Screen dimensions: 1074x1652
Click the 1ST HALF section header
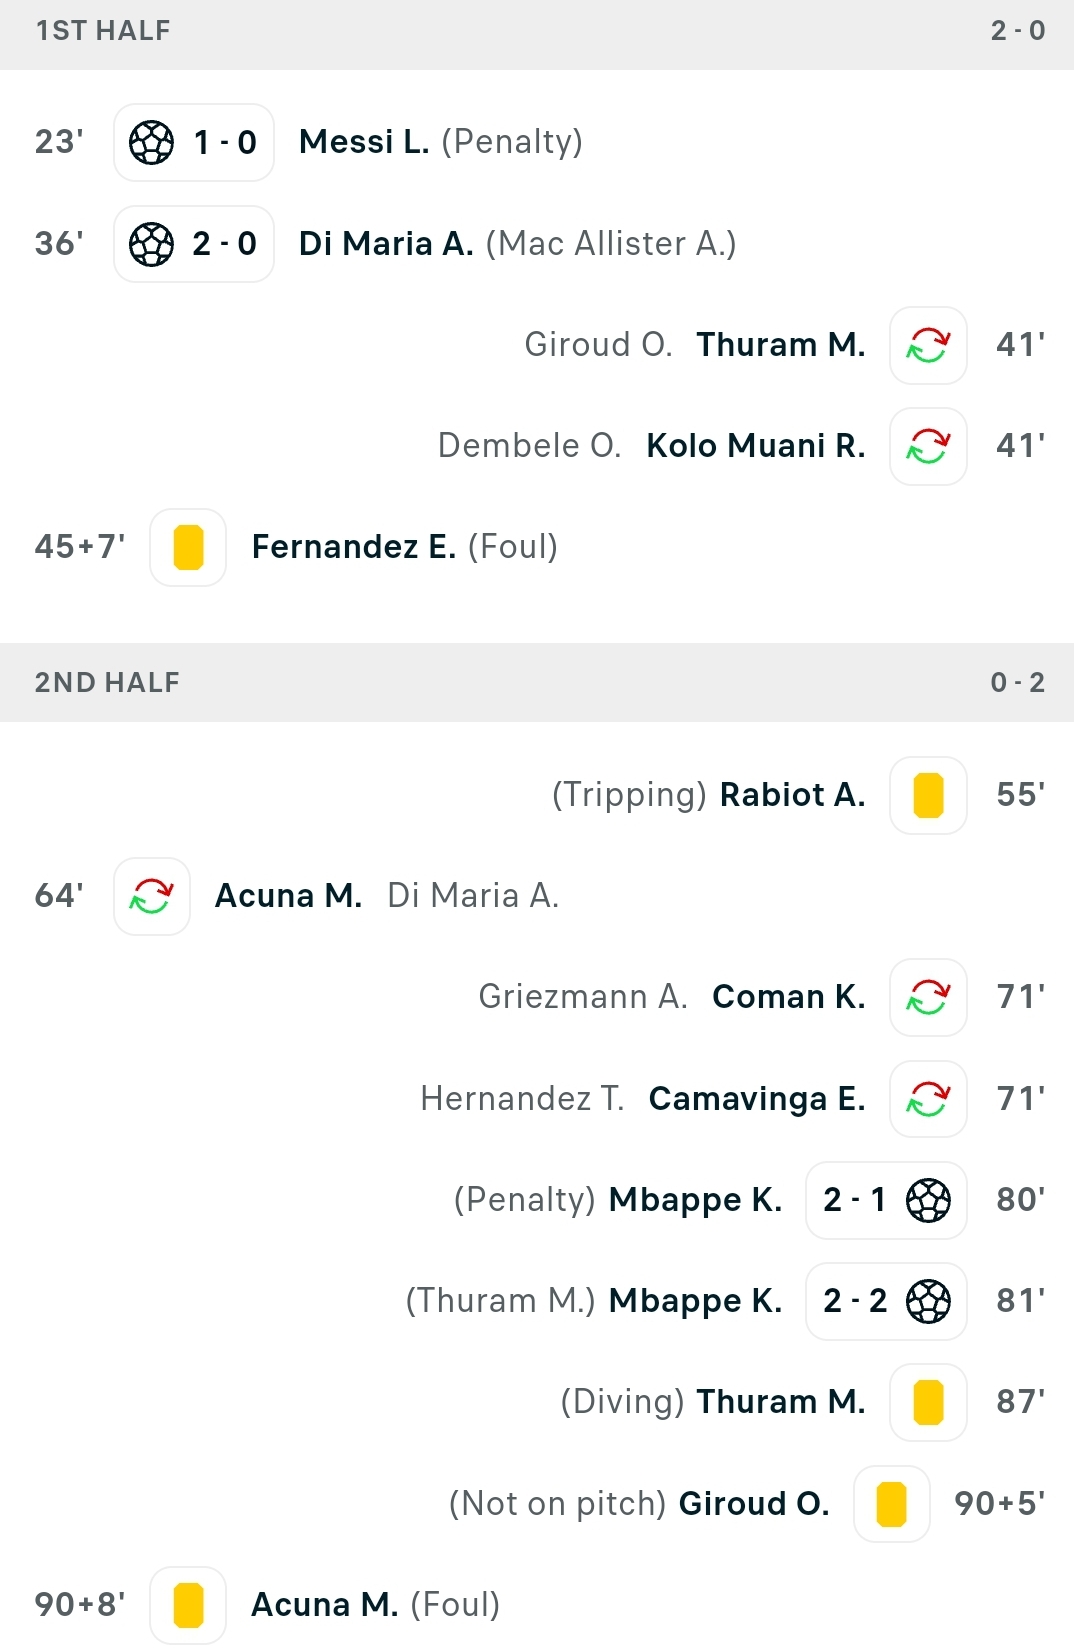click(x=537, y=31)
